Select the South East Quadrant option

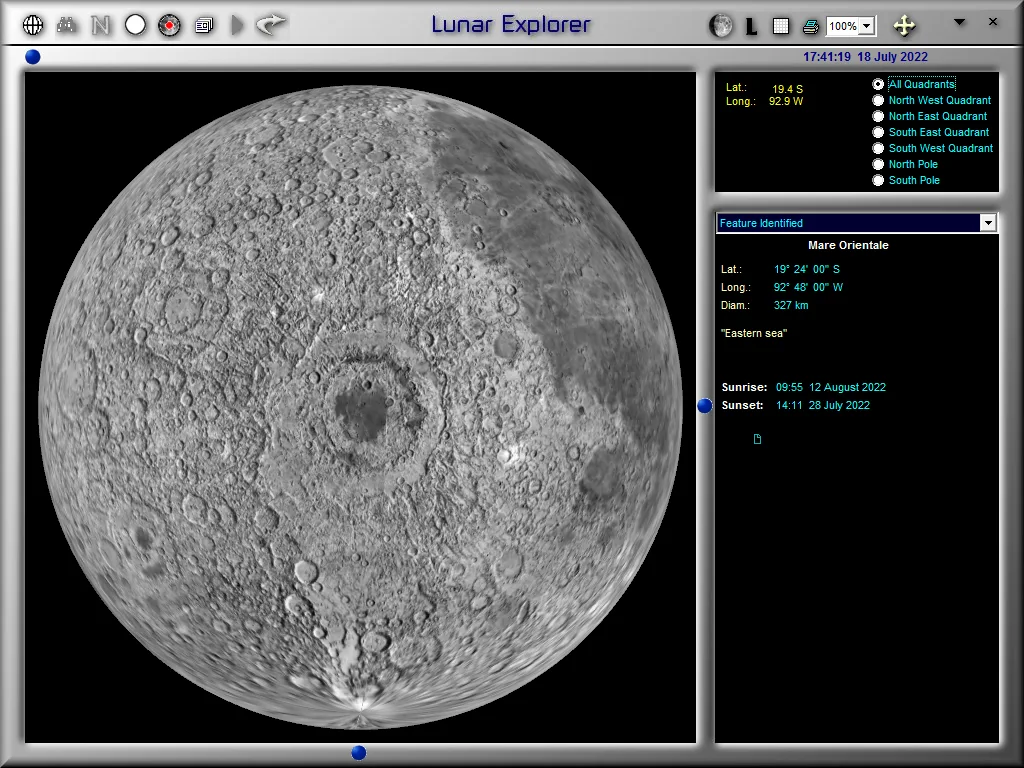click(x=878, y=132)
